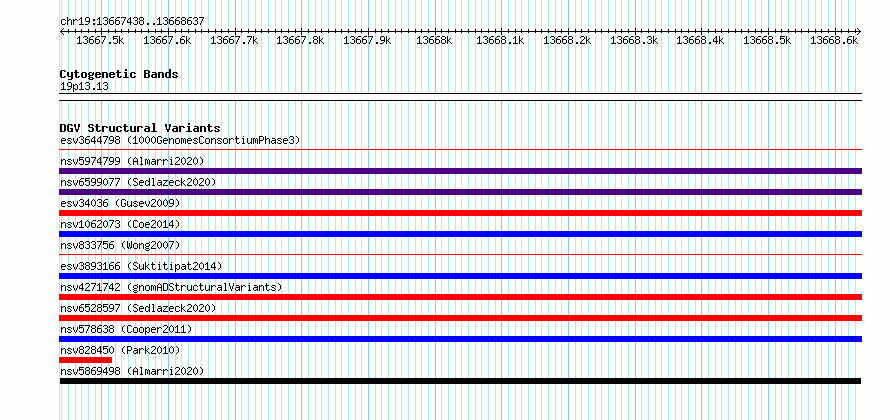Click the blue bar under esv3893166

[460, 276]
